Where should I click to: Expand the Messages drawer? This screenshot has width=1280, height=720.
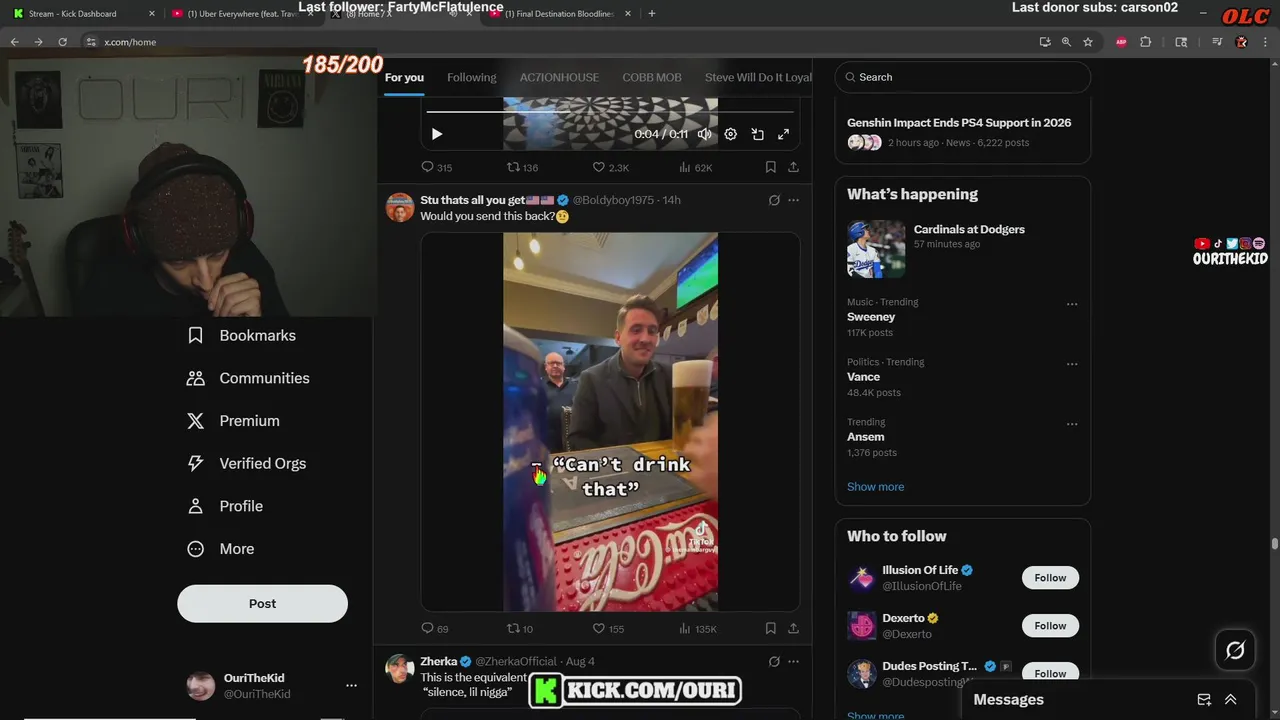[1231, 700]
